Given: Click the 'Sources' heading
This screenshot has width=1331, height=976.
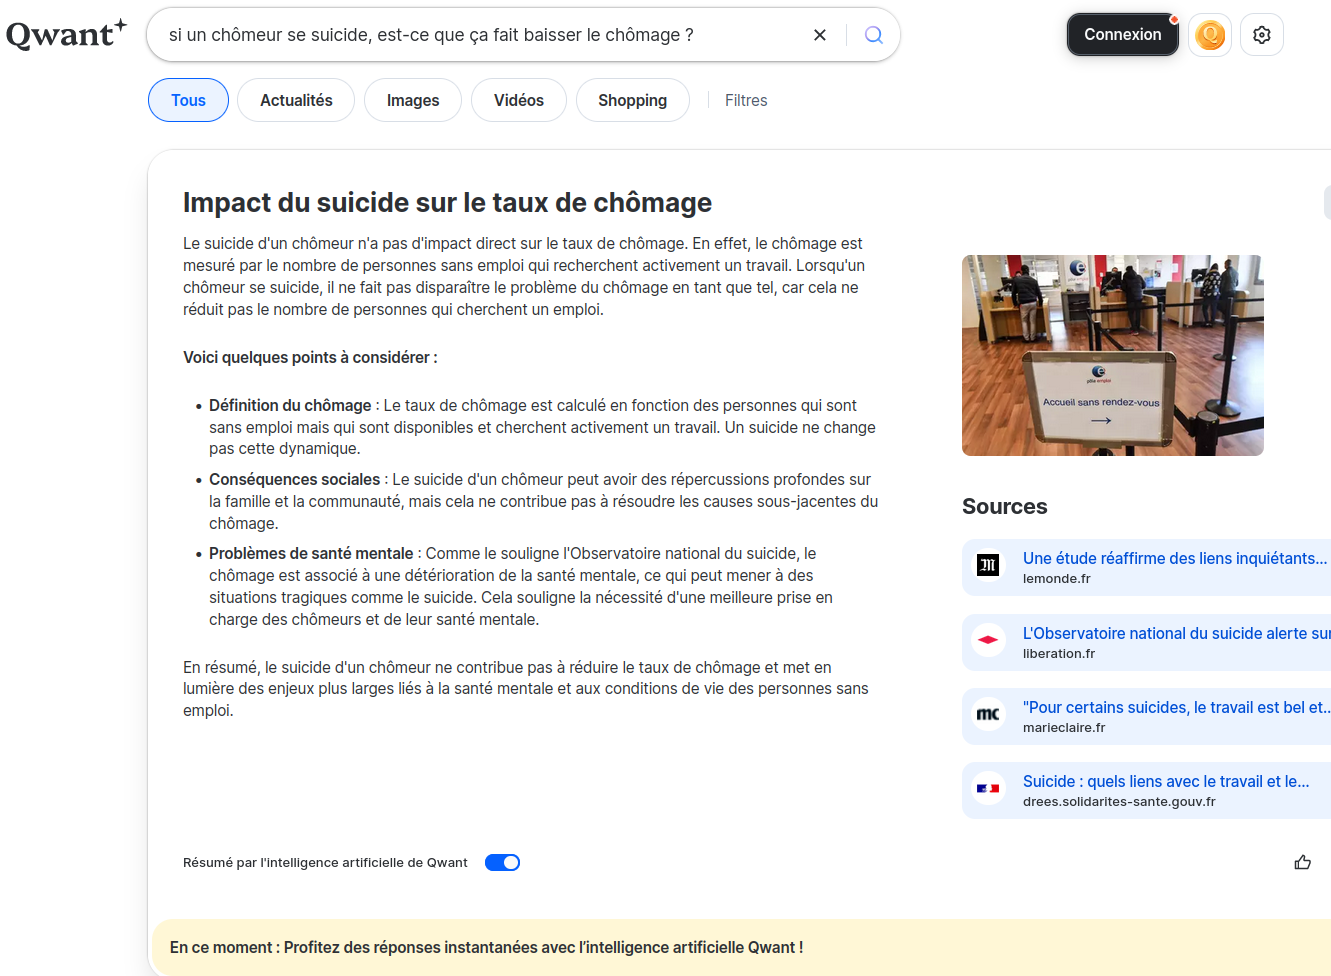Looking at the screenshot, I should click(x=1004, y=506).
